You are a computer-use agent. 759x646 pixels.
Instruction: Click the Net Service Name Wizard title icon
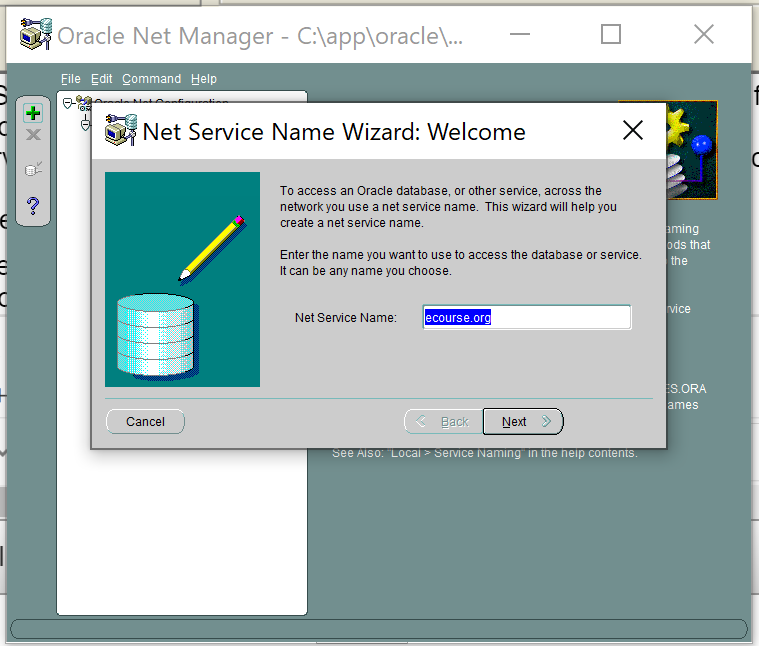click(121, 131)
